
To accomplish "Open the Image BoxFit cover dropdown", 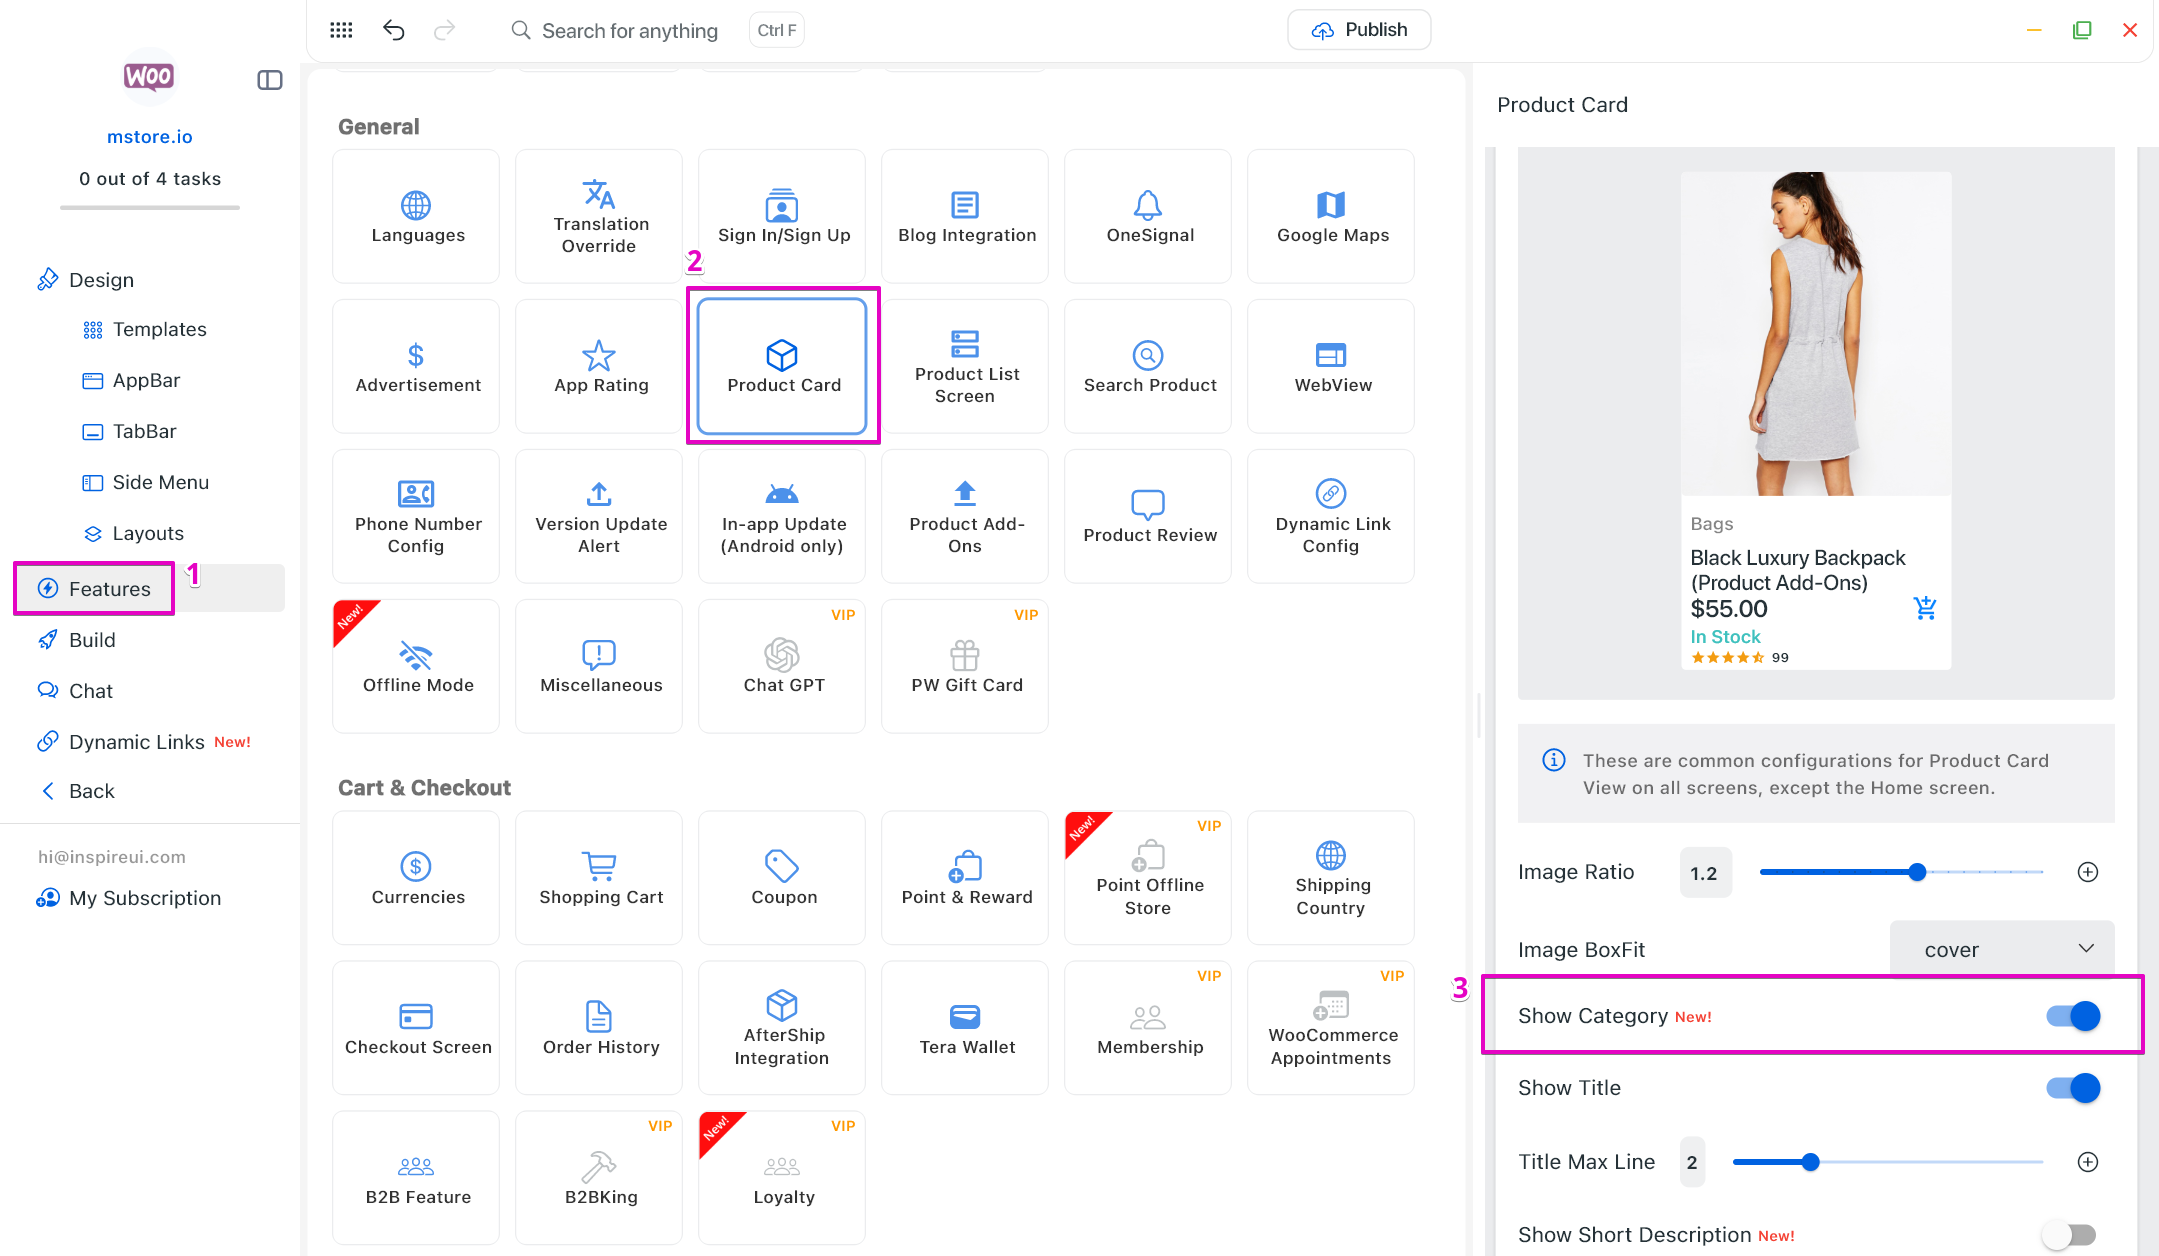I will tap(2002, 949).
